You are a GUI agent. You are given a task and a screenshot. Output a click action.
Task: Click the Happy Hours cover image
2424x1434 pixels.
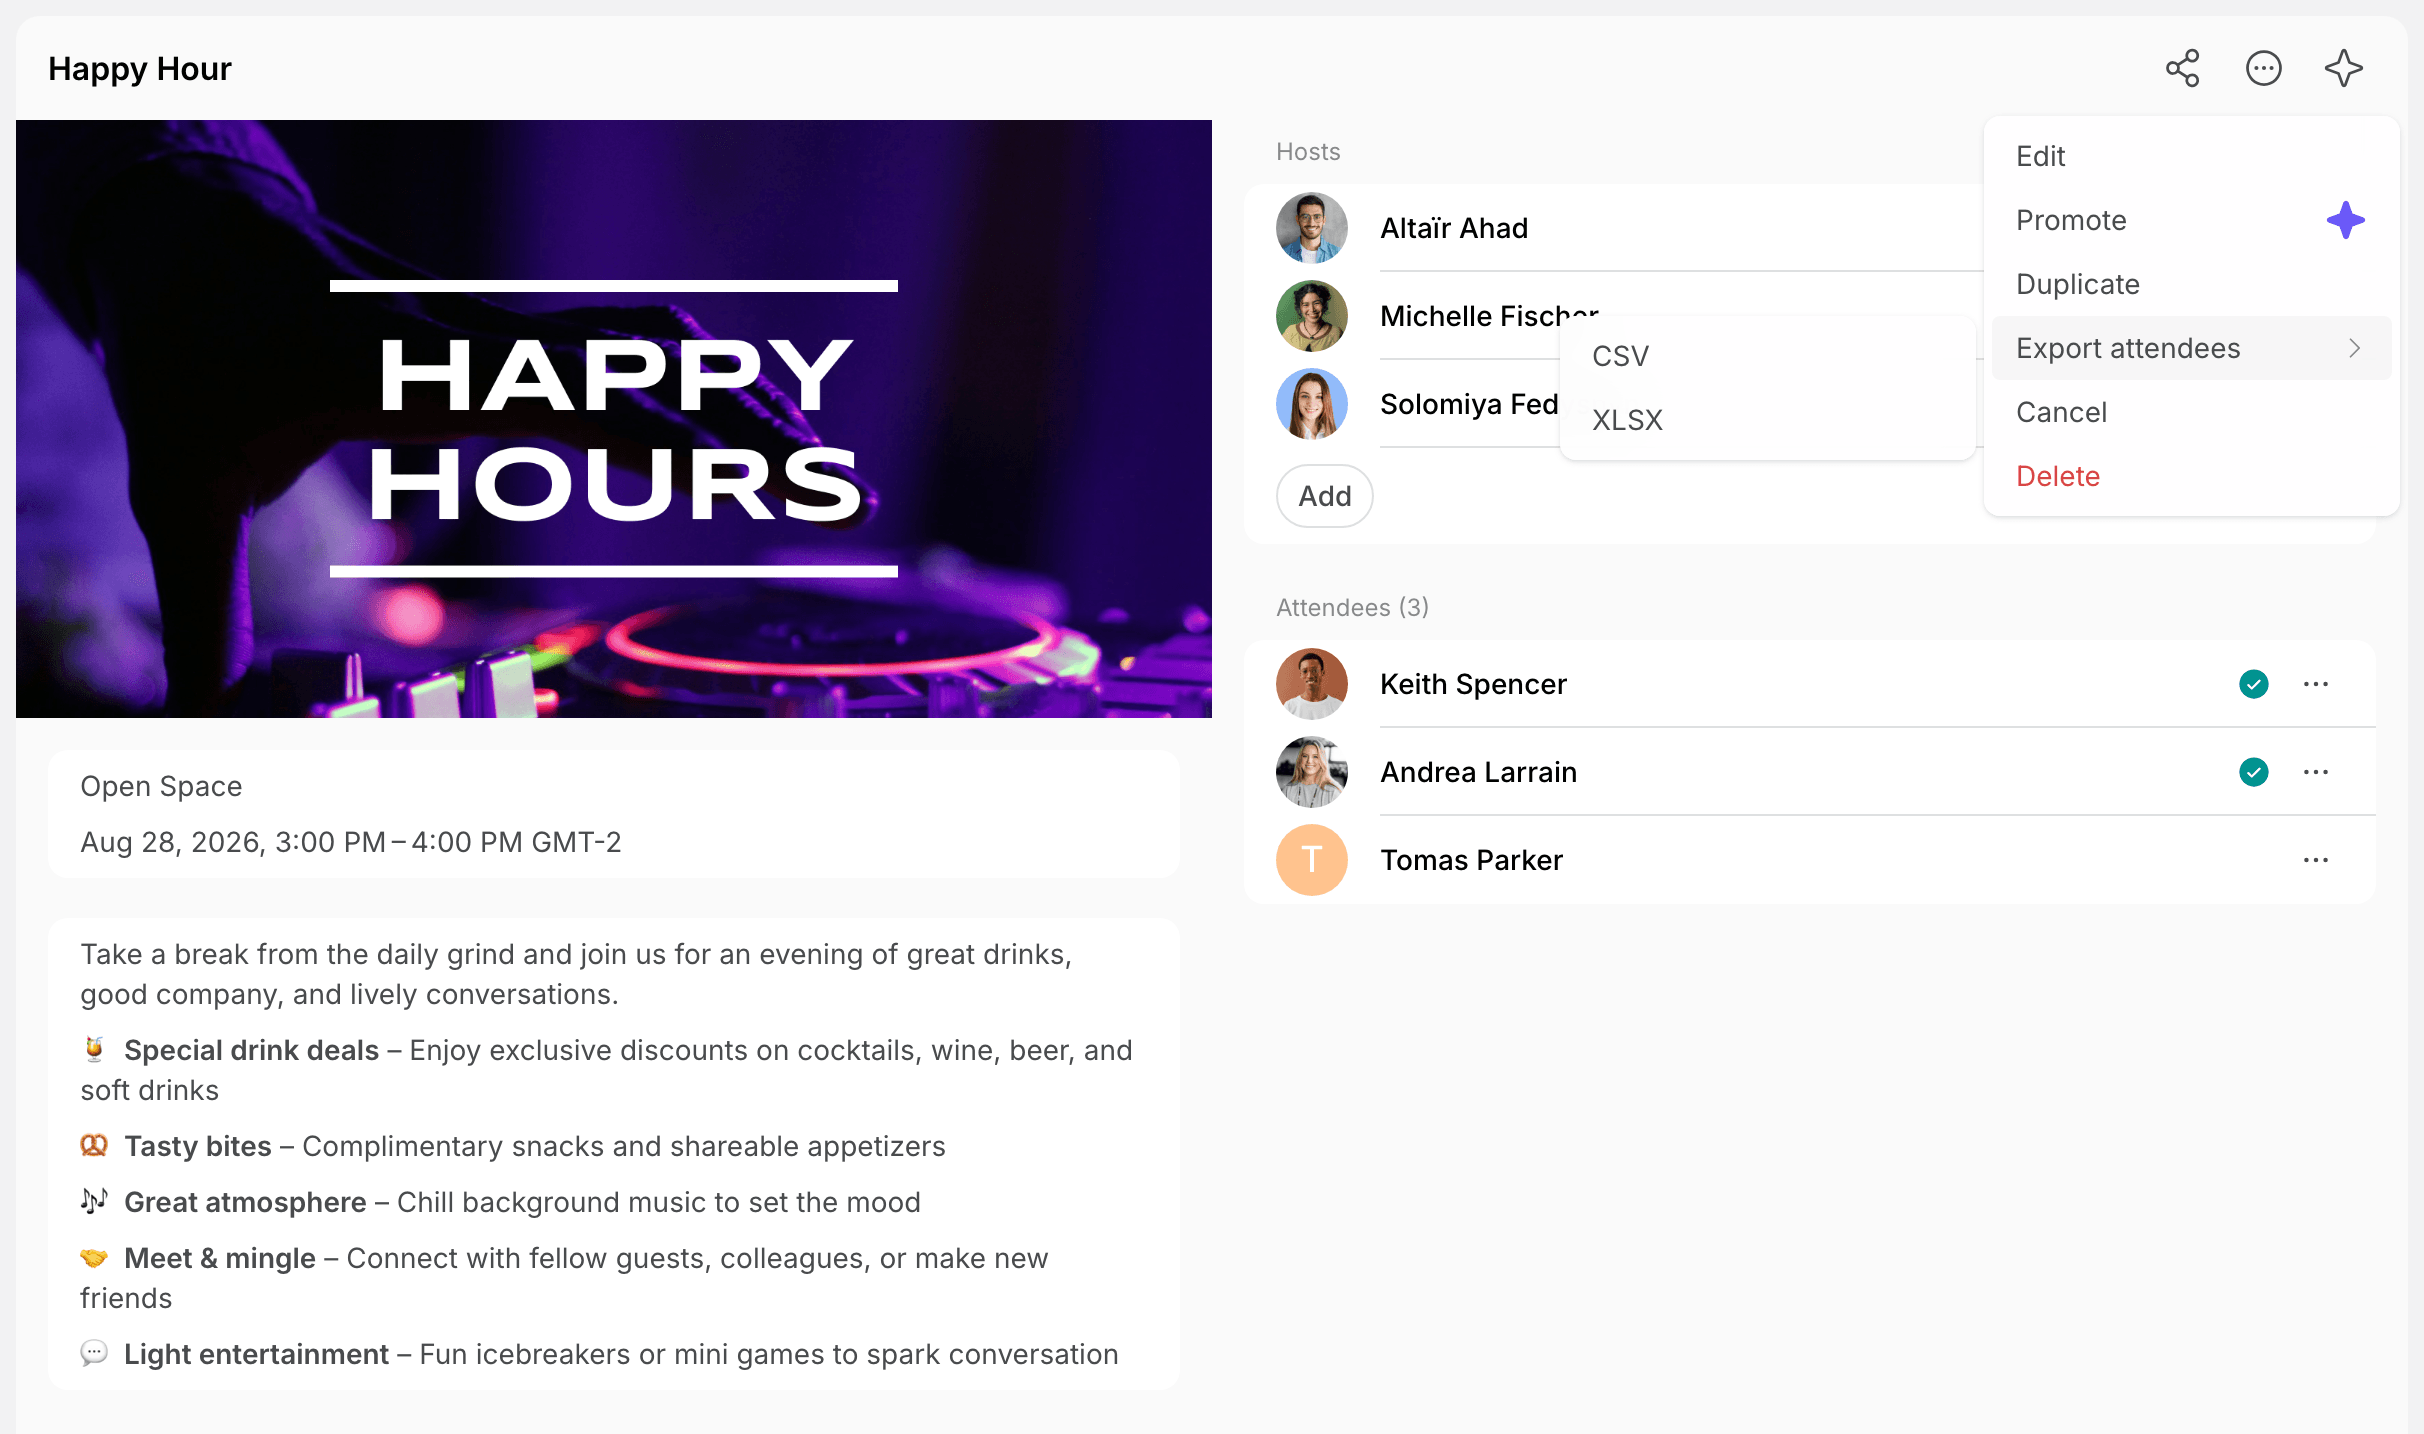(614, 419)
